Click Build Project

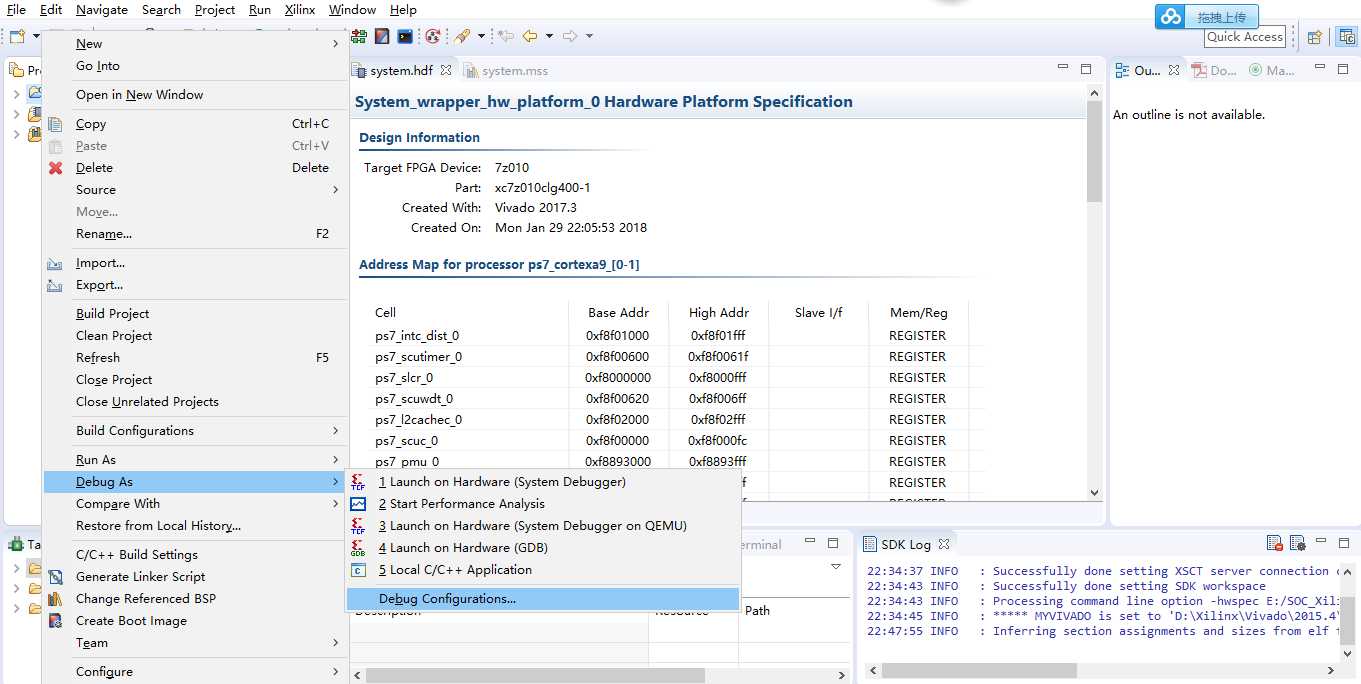point(195,314)
